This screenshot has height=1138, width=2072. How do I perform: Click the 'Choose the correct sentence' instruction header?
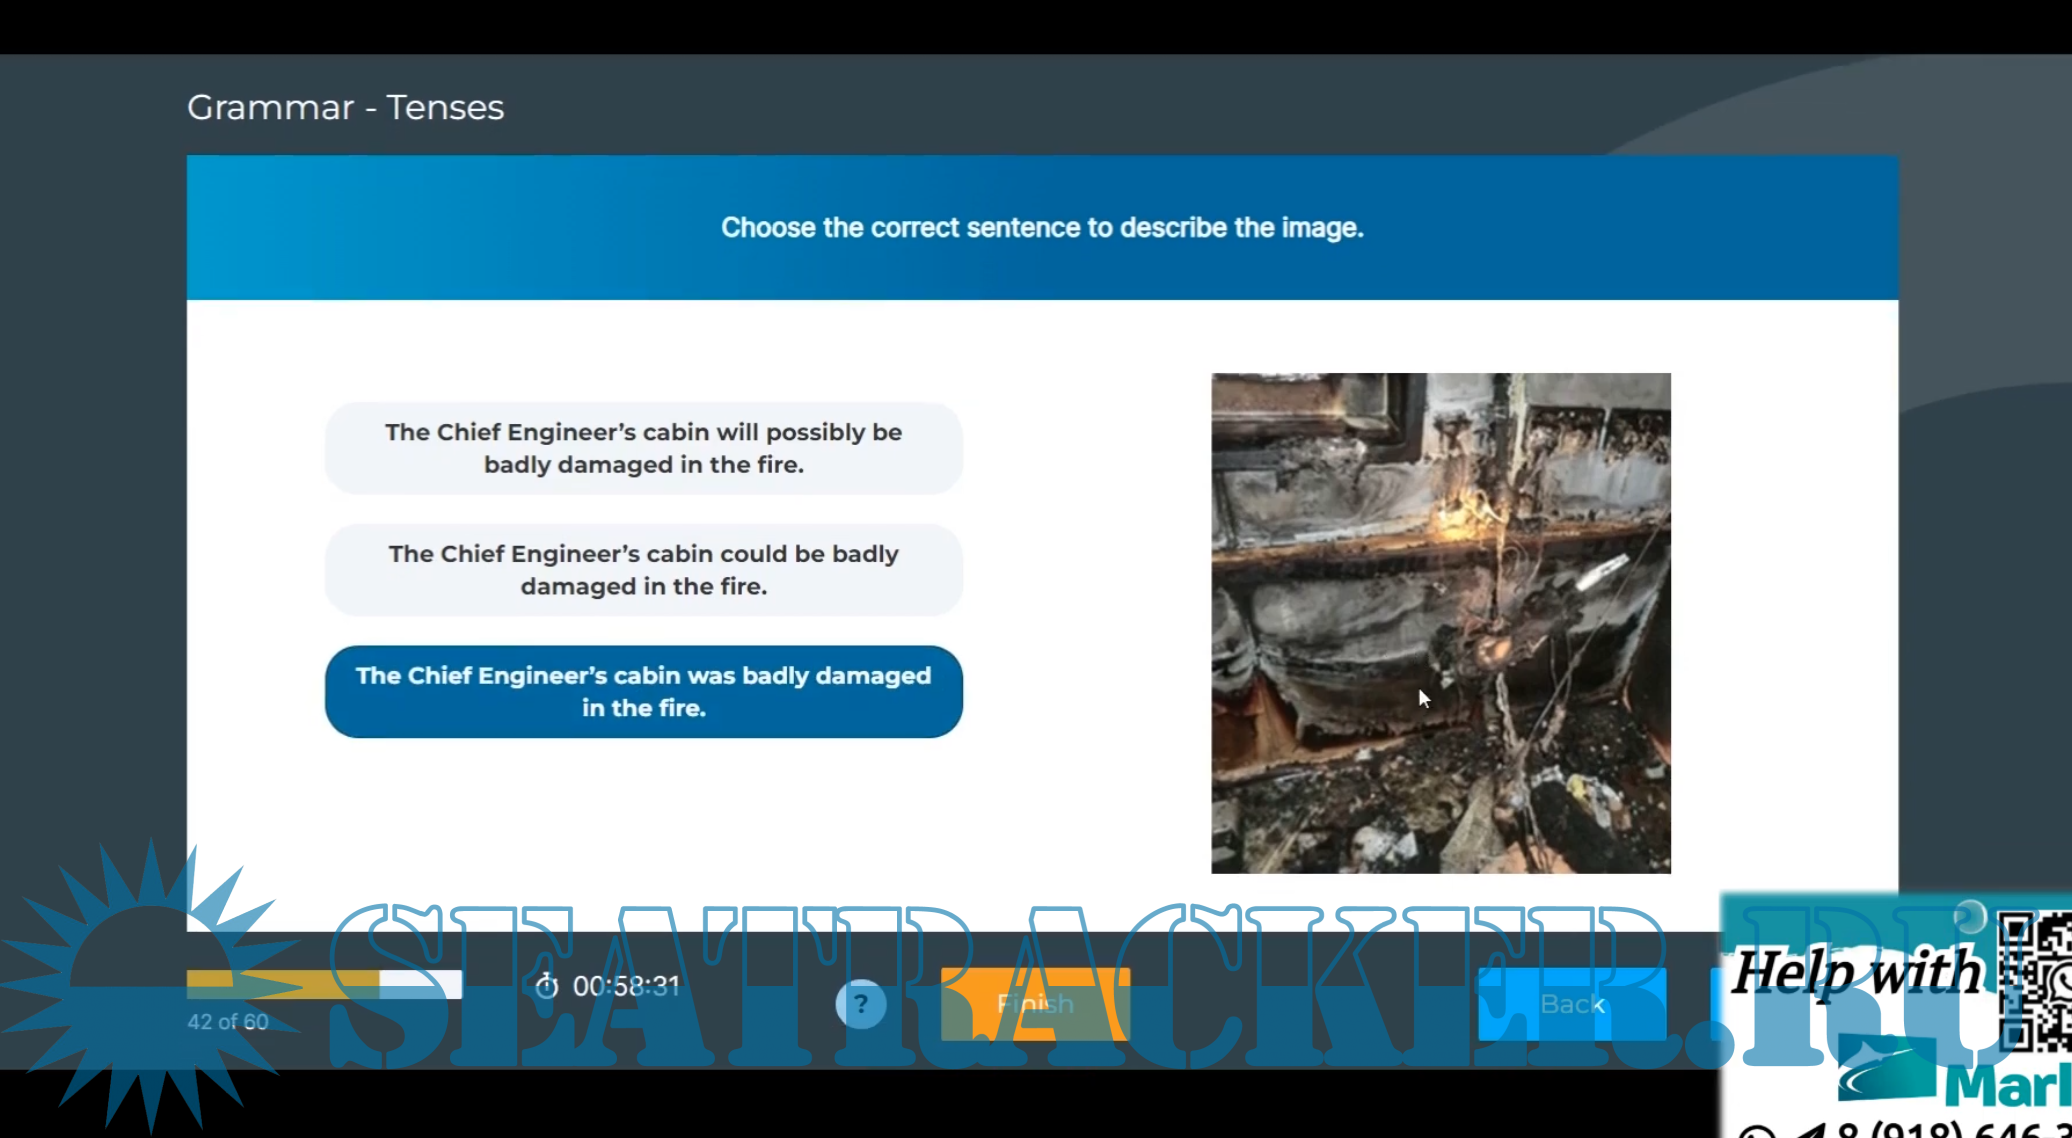(1042, 228)
